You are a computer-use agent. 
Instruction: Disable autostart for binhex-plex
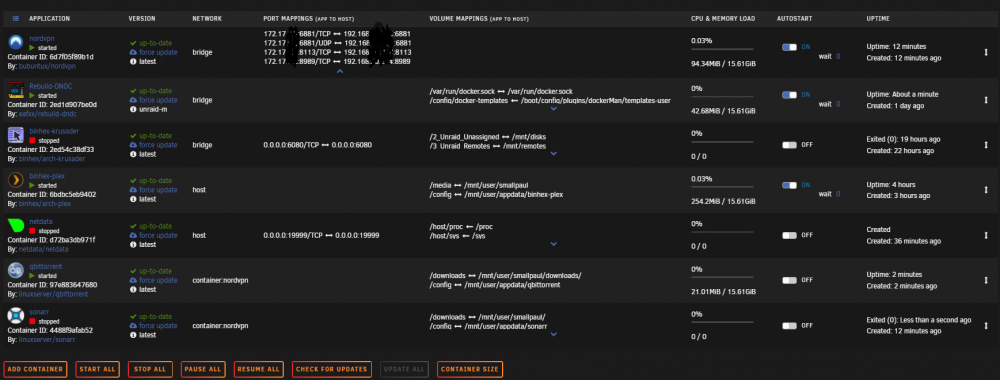click(789, 185)
